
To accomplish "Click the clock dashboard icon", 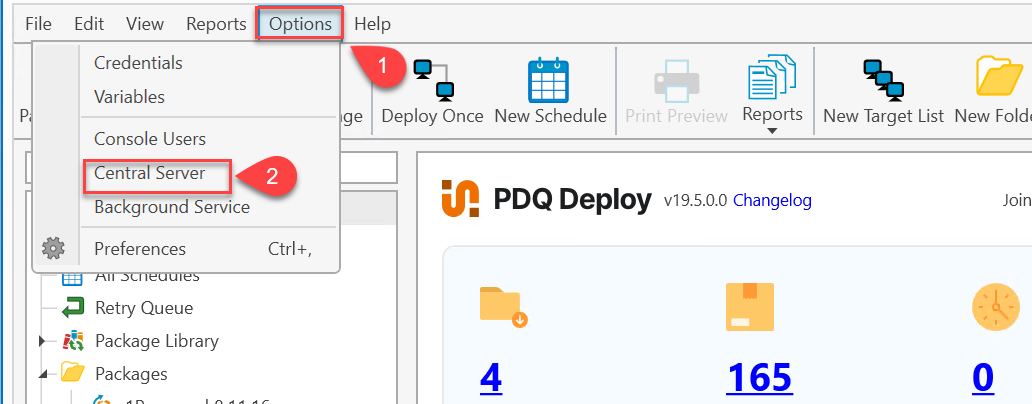I will point(996,307).
